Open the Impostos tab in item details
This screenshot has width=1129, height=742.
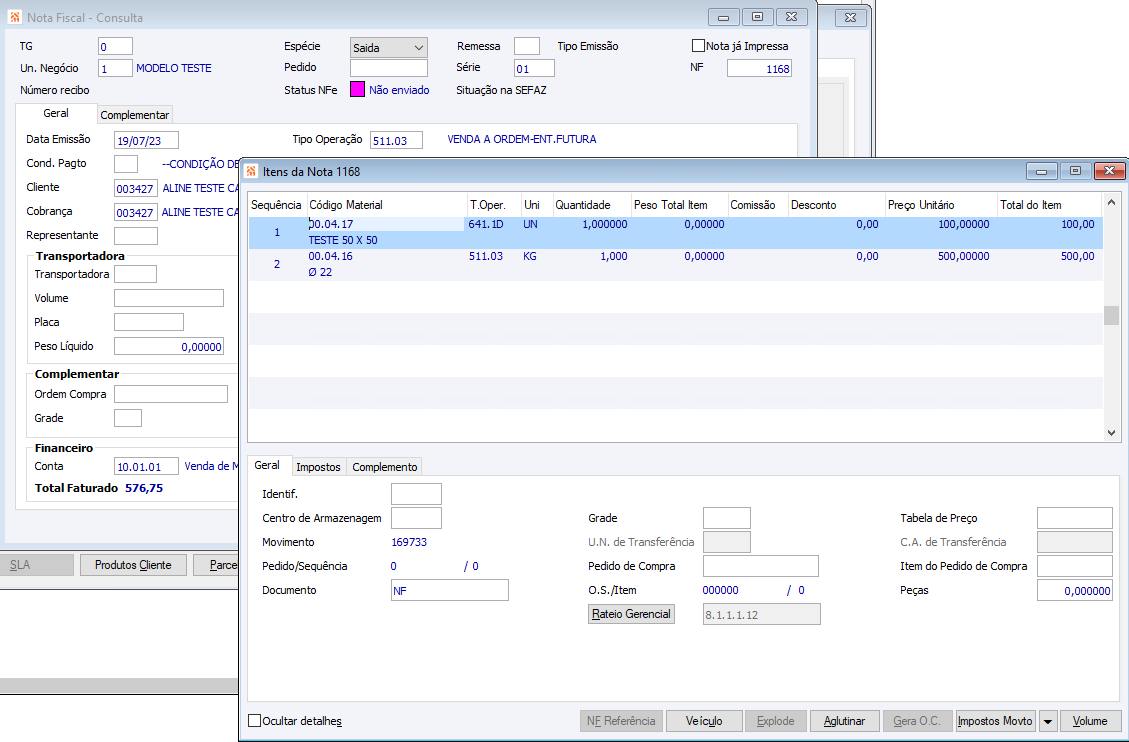tap(318, 467)
